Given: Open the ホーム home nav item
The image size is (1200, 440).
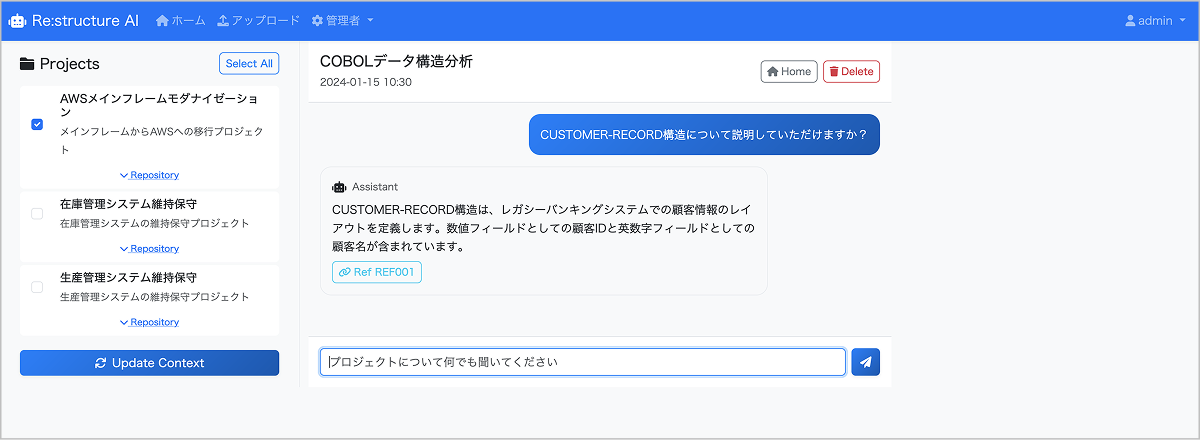Looking at the screenshot, I should [x=181, y=20].
